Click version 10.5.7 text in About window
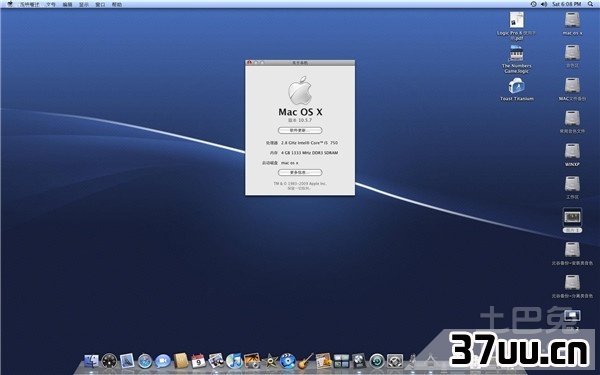 coord(300,120)
